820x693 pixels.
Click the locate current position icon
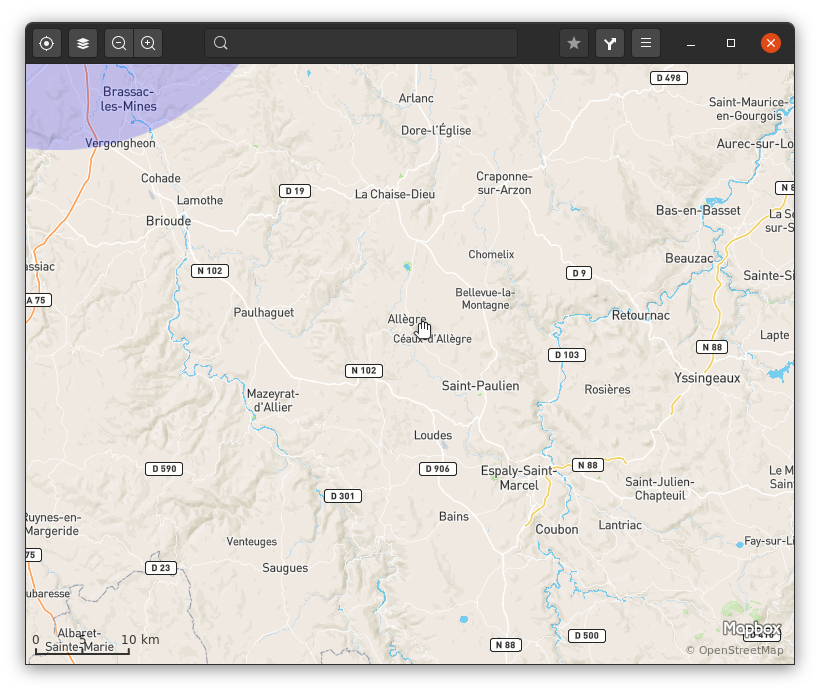[x=47, y=43]
